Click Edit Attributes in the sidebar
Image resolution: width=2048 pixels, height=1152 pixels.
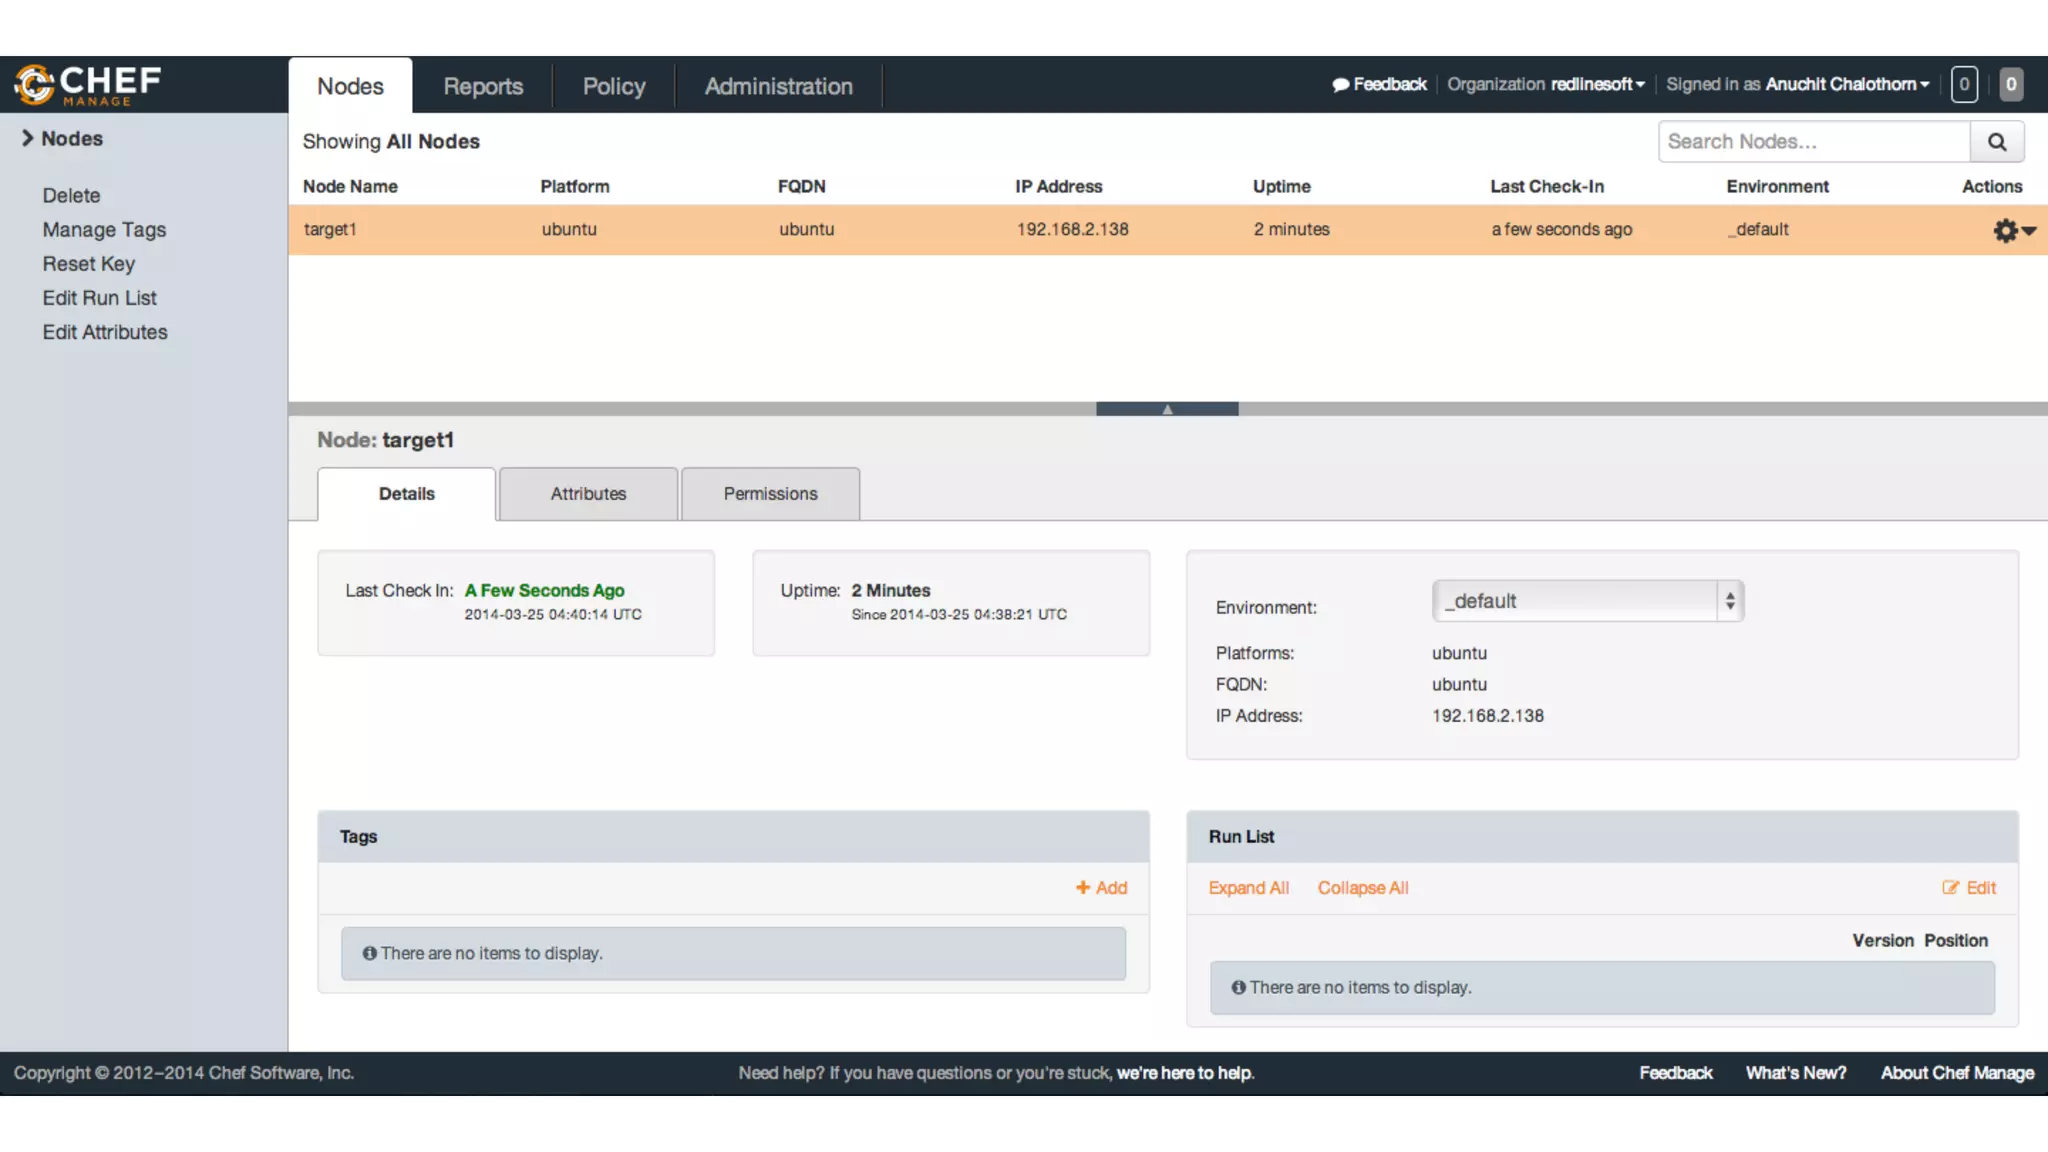pos(105,332)
